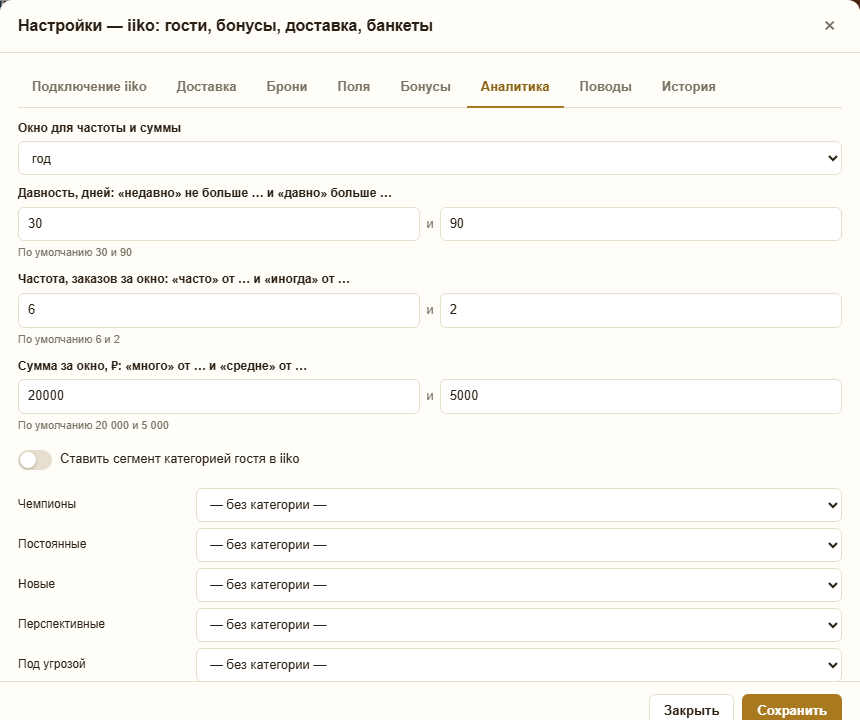Click the hint text "По умолчанию 6 и 2"

pos(69,339)
